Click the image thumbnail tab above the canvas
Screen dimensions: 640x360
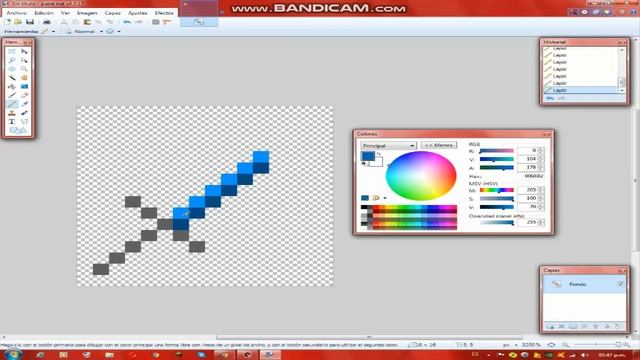pos(199,22)
